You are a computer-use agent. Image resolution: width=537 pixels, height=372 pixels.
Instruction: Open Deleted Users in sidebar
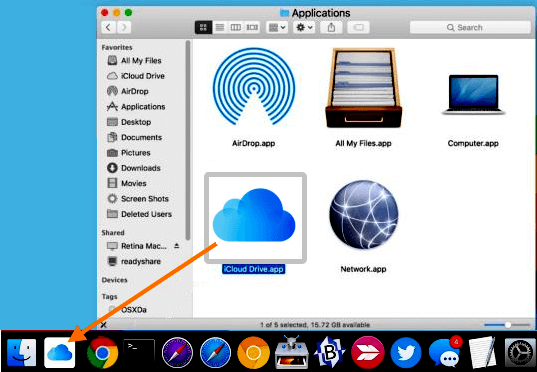click(x=146, y=214)
